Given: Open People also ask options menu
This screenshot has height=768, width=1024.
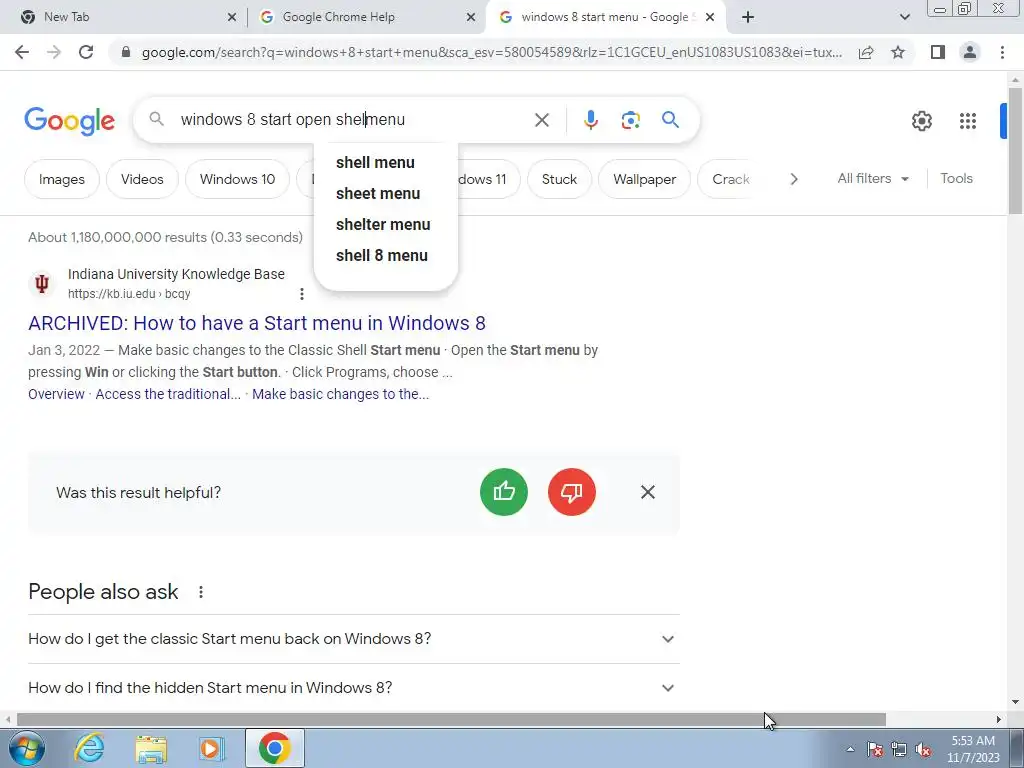Looking at the screenshot, I should click(x=200, y=592).
